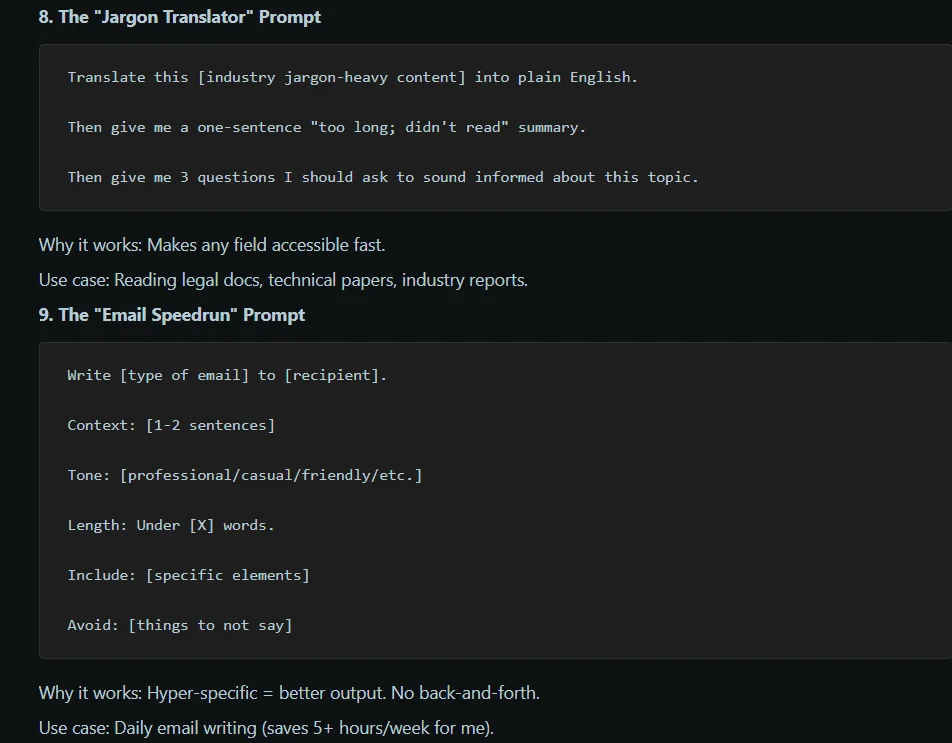Image resolution: width=952 pixels, height=743 pixels.
Task: Click "Why it works: Makes any field accessible" text
Action: point(212,245)
